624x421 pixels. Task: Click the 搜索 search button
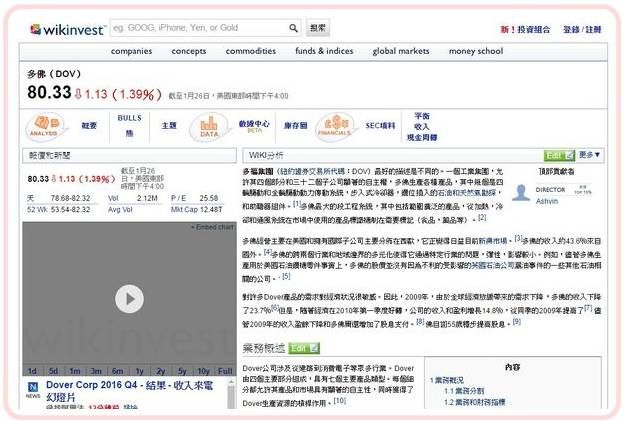318,28
